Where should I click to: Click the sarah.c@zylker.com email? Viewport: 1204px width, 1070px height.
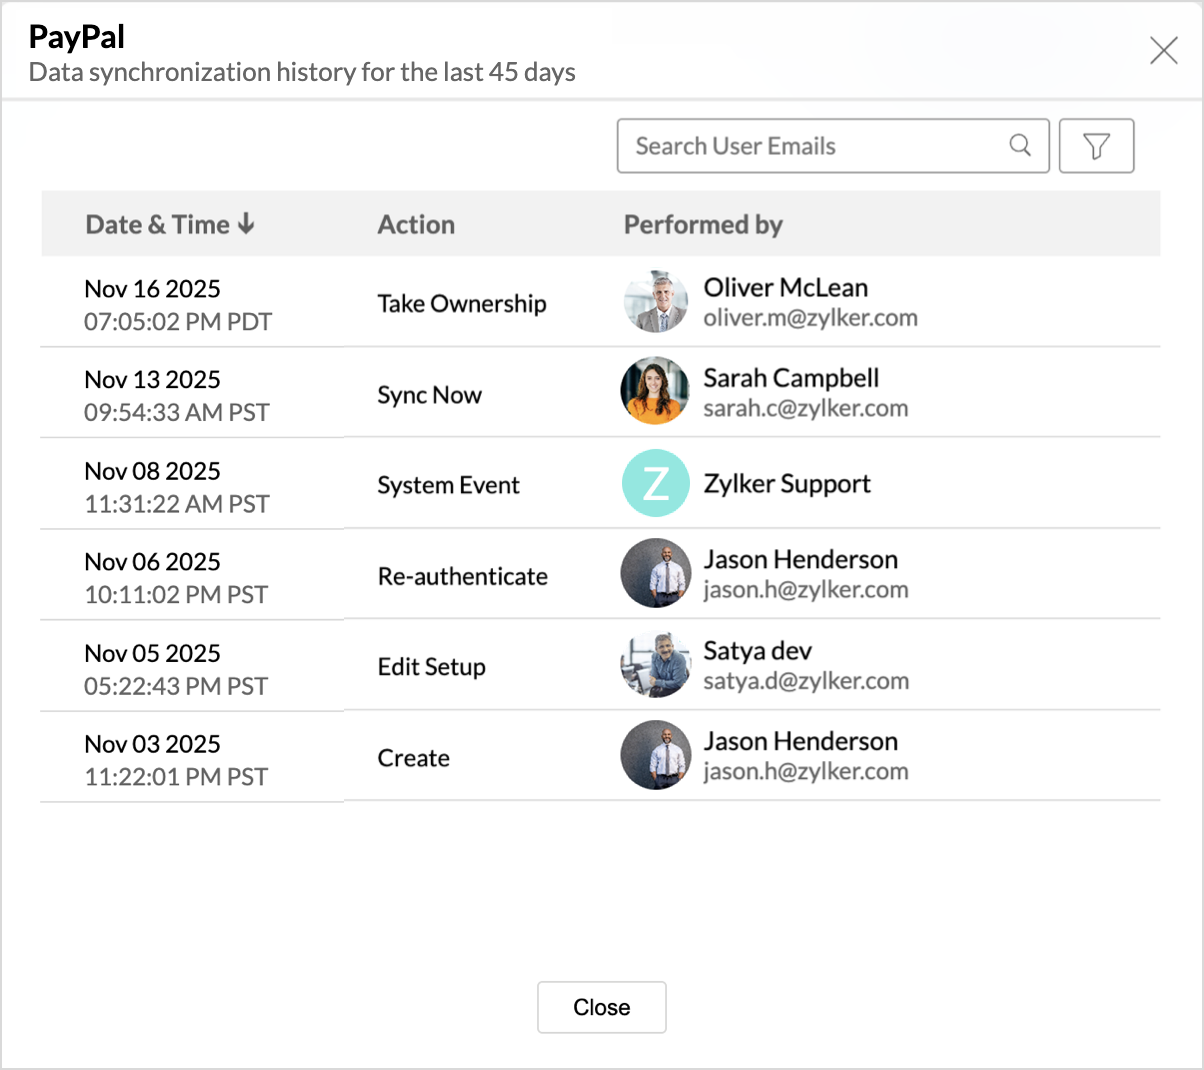point(805,409)
